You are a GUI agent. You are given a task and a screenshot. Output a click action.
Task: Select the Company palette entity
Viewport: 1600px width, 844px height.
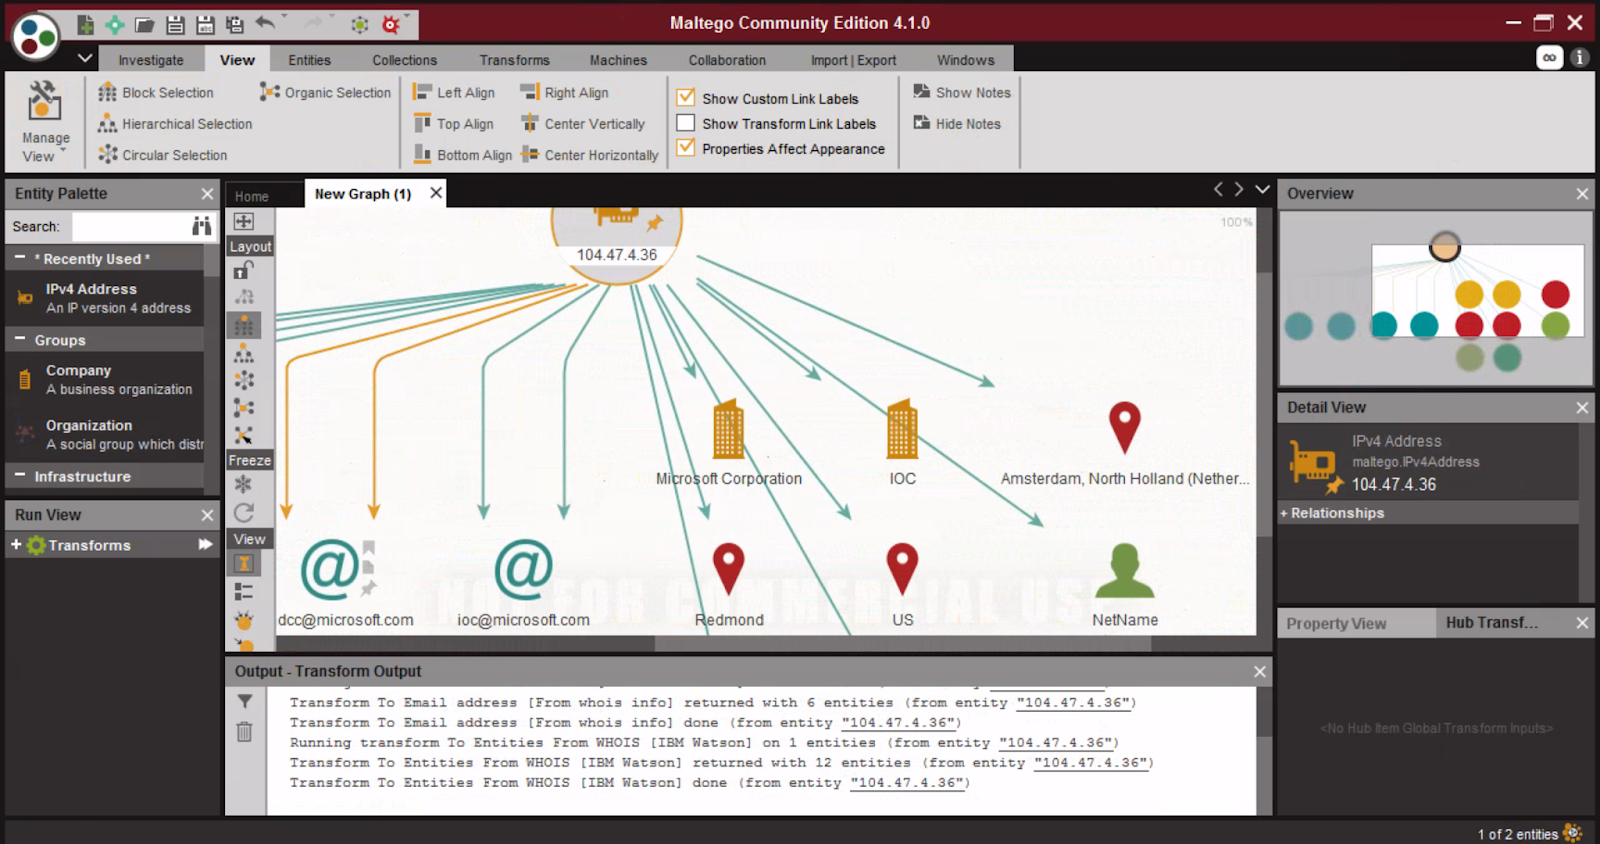[x=105, y=379]
